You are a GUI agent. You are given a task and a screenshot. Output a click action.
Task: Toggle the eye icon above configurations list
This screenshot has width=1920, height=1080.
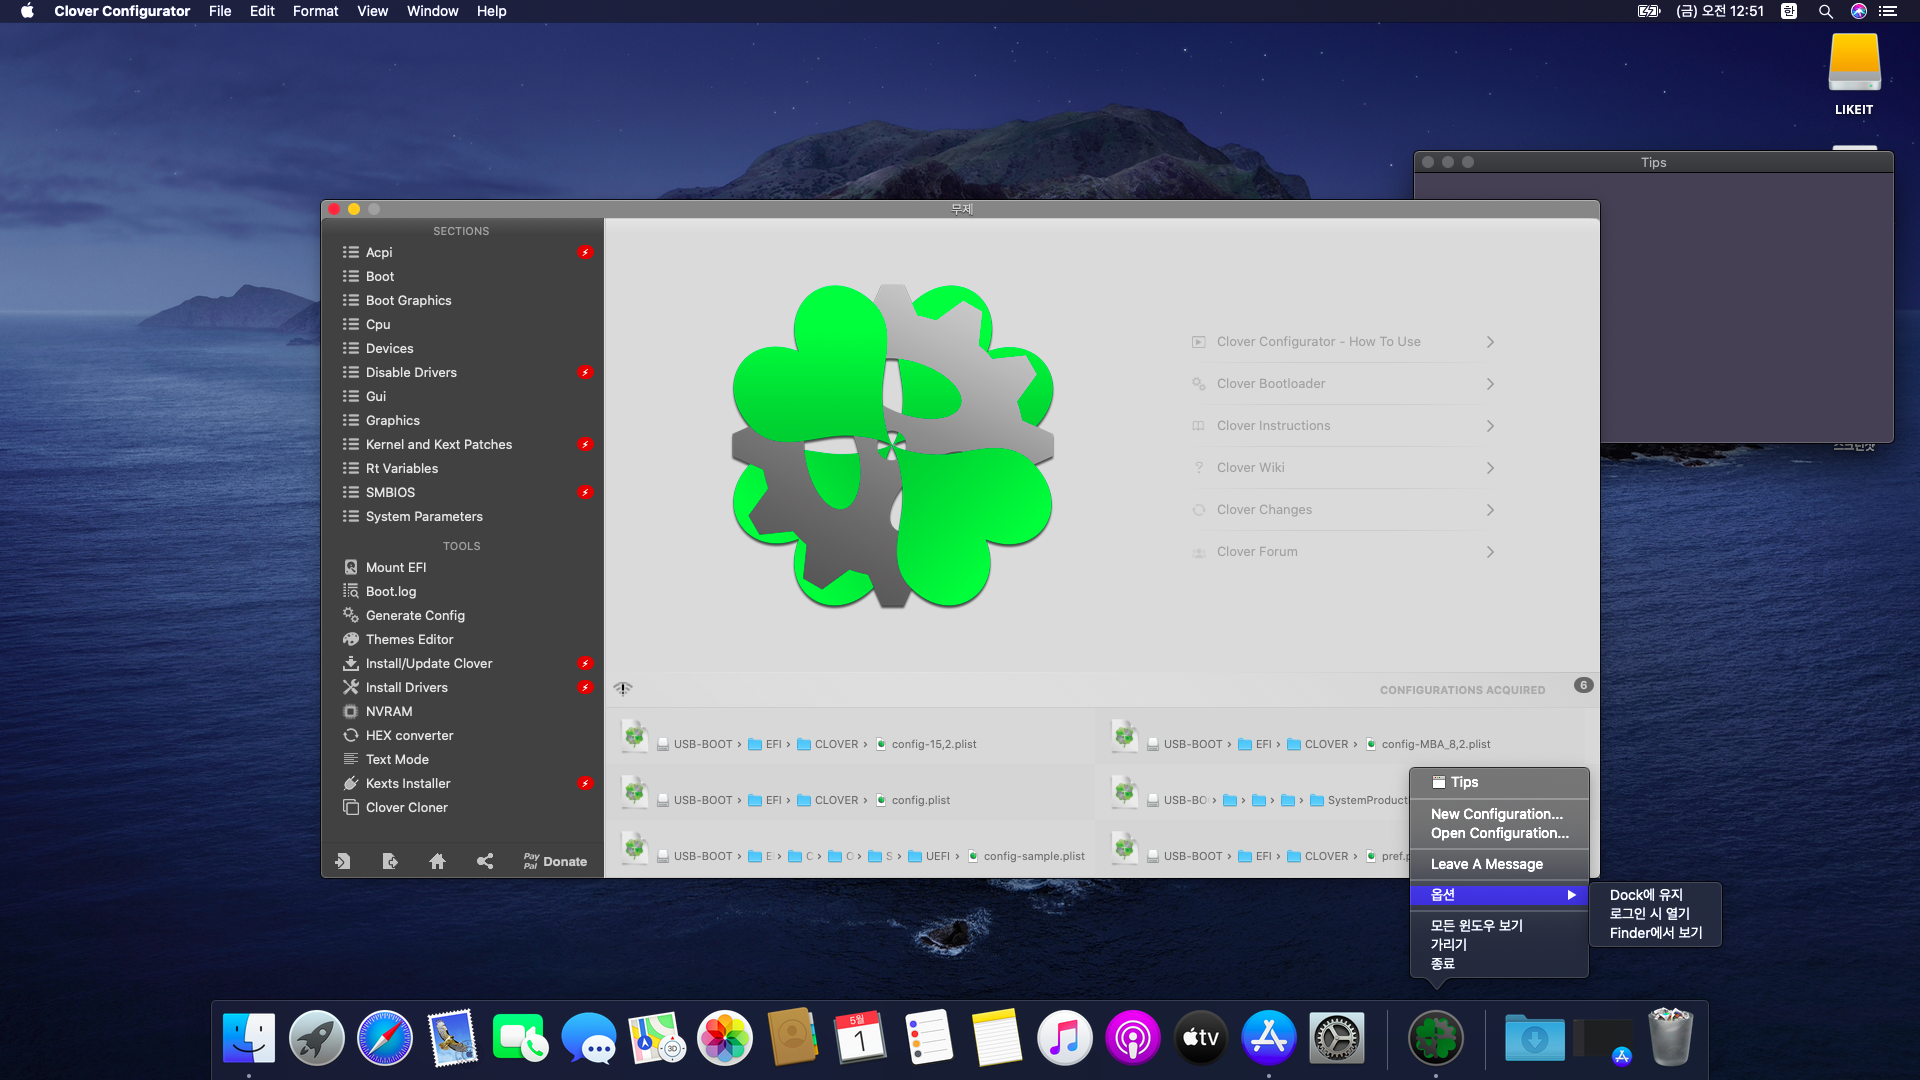pyautogui.click(x=623, y=688)
